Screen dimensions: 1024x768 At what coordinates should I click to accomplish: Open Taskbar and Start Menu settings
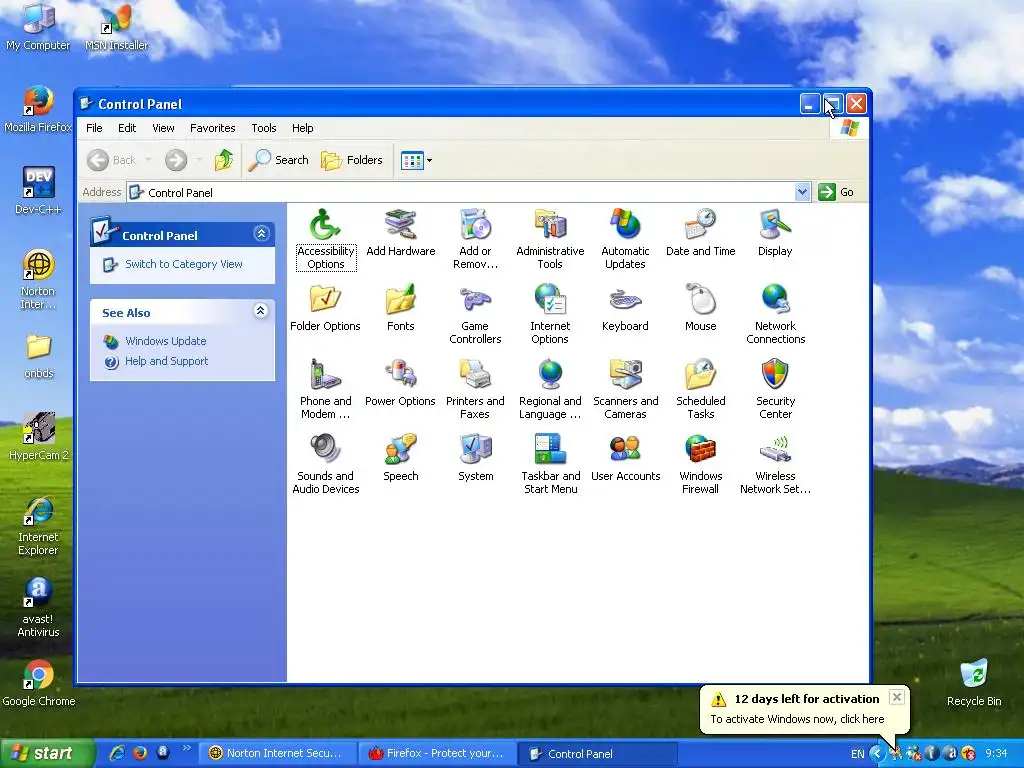(550, 464)
